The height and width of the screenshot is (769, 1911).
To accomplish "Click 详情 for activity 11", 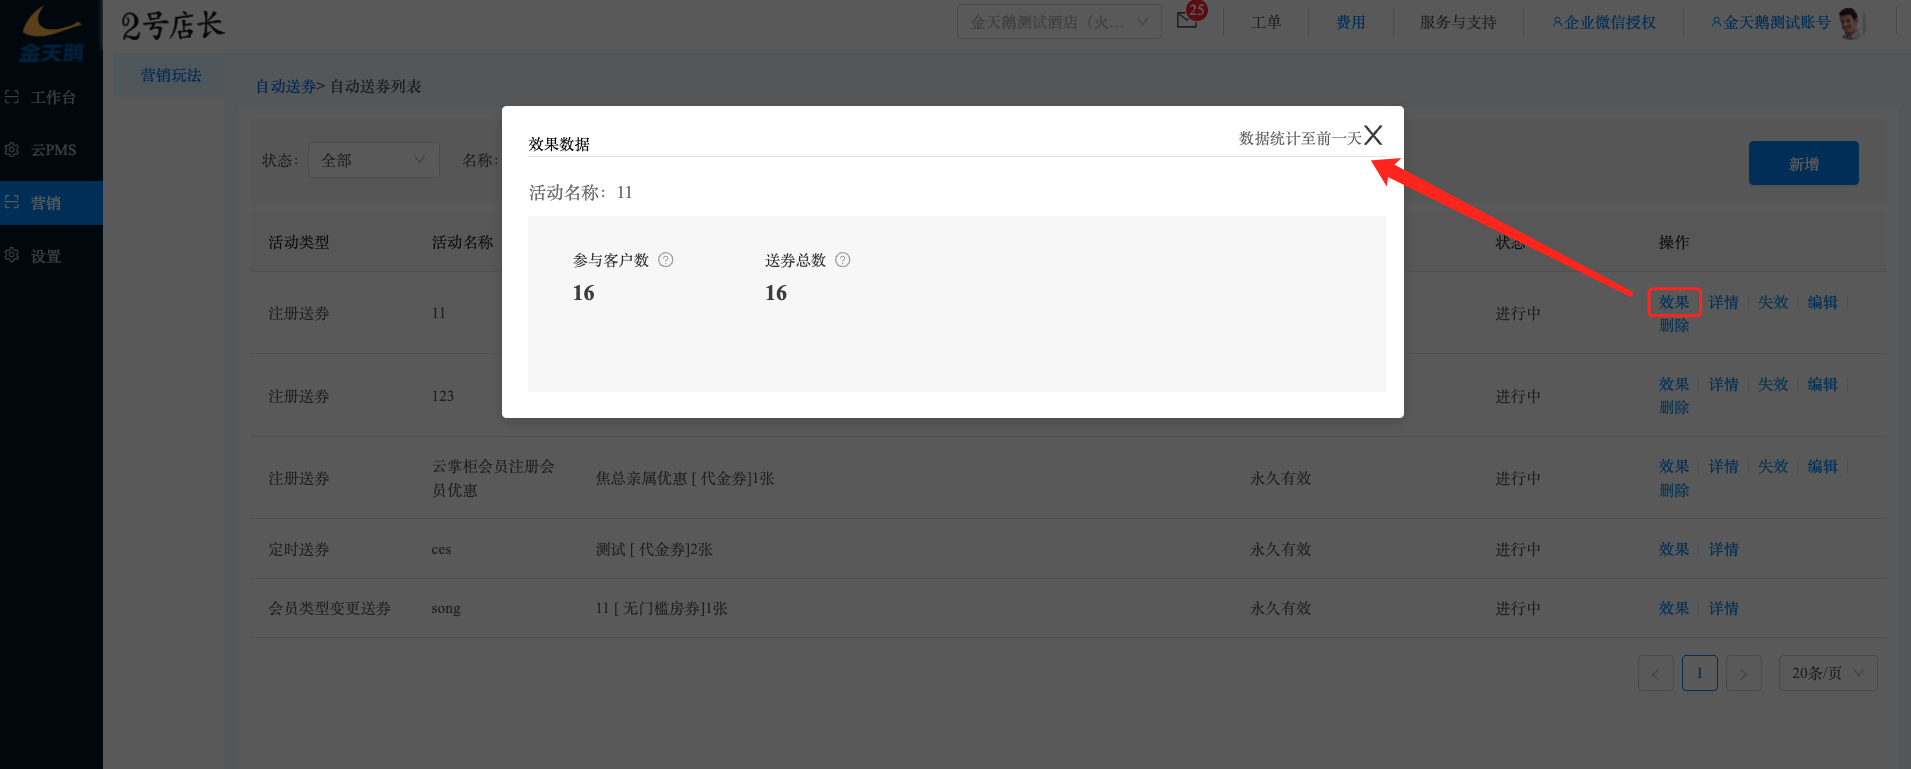I will [x=1724, y=302].
